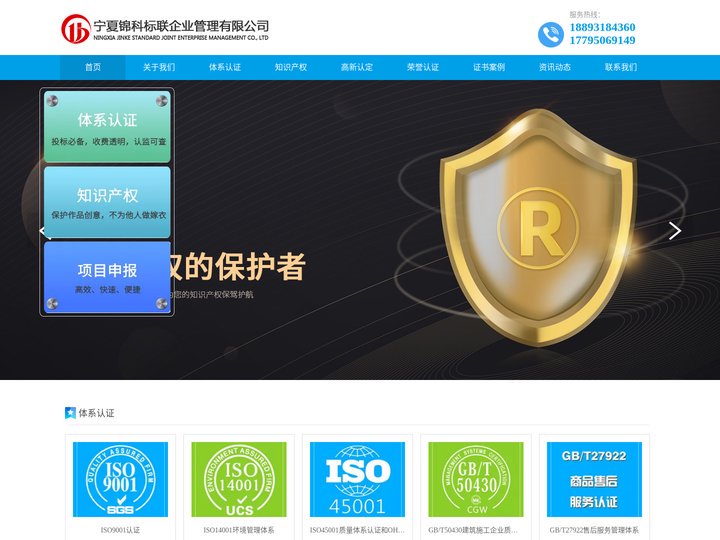This screenshot has width=720, height=540.
Task: Click the ISO45001质量体系认证 caption link
Action: click(357, 530)
